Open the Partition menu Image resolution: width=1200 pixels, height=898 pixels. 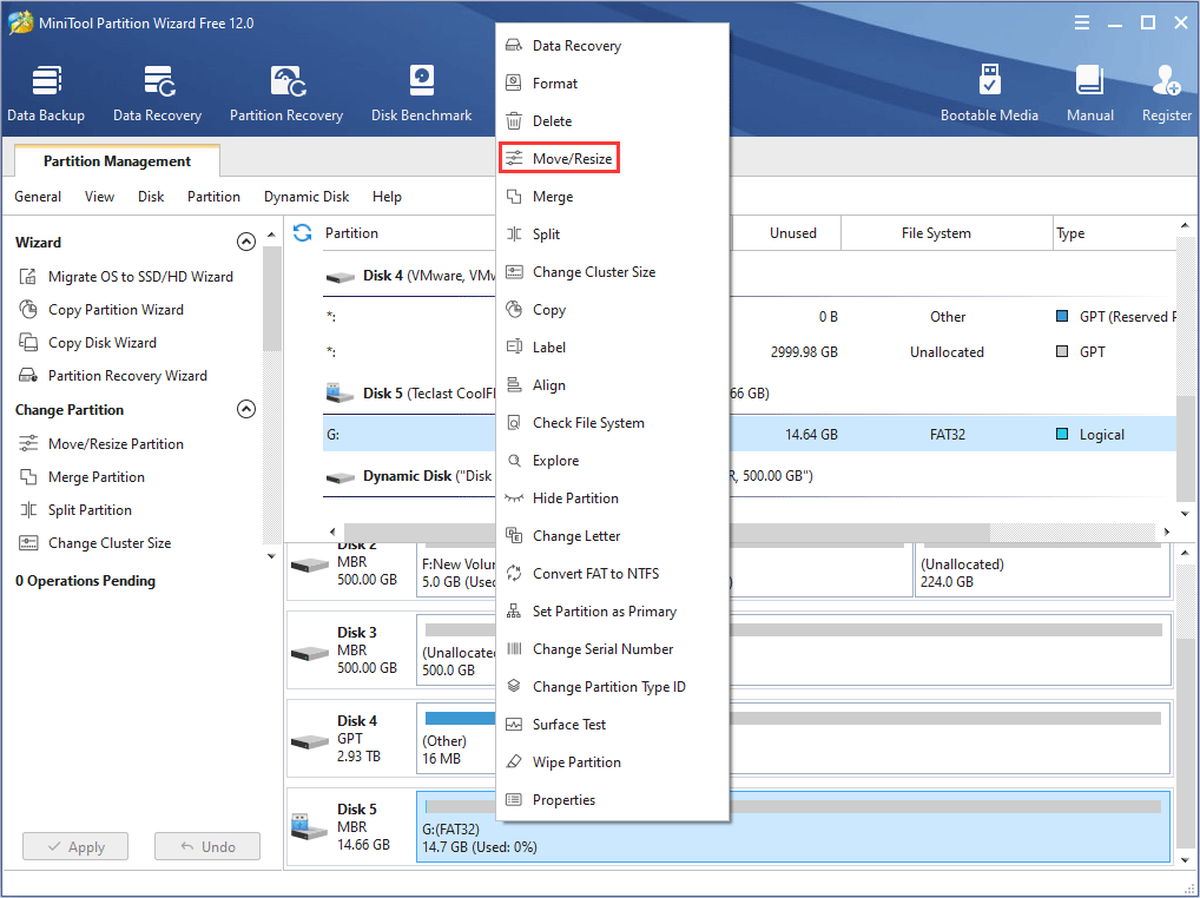click(x=214, y=197)
